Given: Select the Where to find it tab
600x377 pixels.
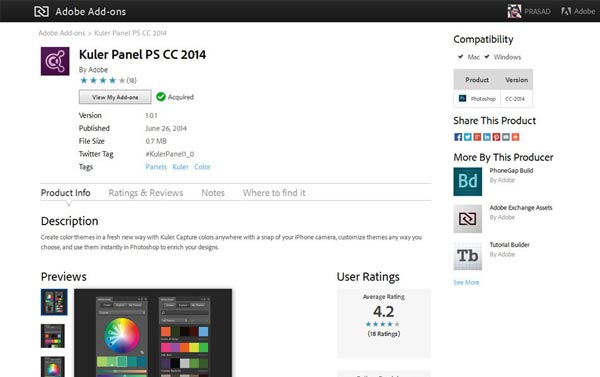Looking at the screenshot, I should [274, 193].
